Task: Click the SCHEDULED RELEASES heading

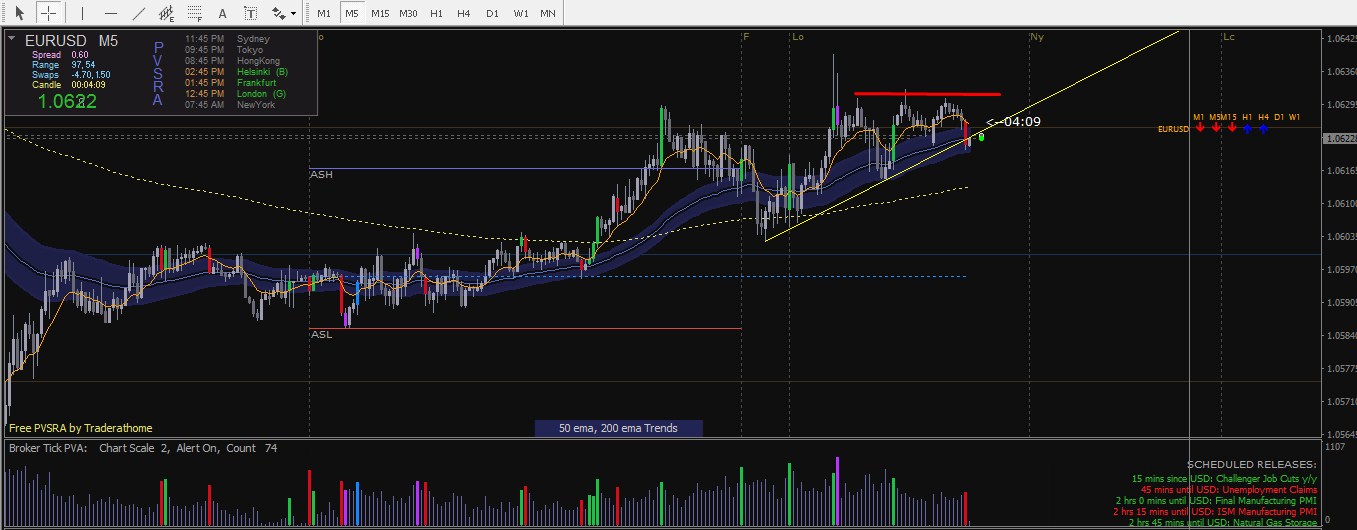Action: 1252,465
